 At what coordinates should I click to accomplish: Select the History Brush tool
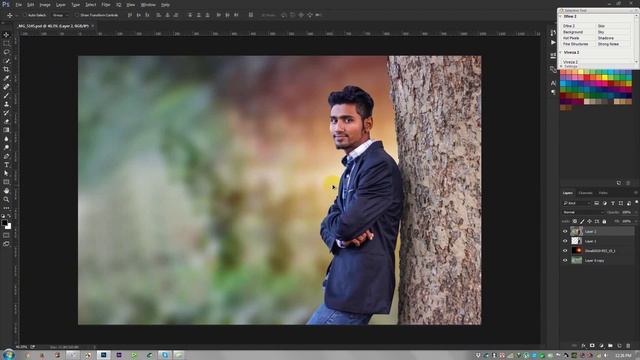pos(6,113)
